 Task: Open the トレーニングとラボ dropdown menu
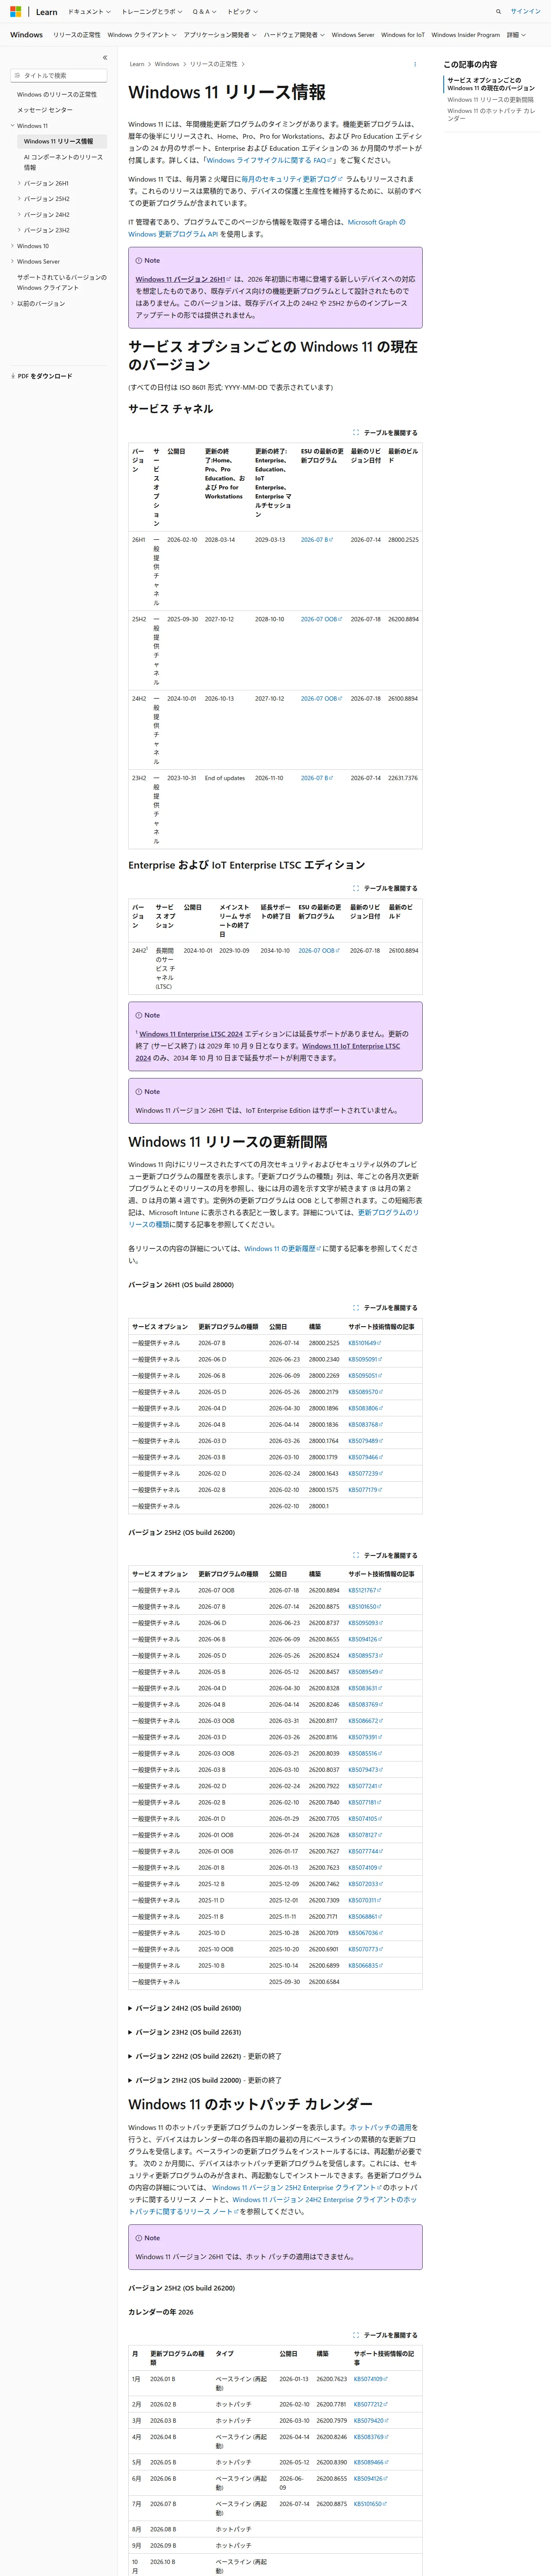pos(152,12)
